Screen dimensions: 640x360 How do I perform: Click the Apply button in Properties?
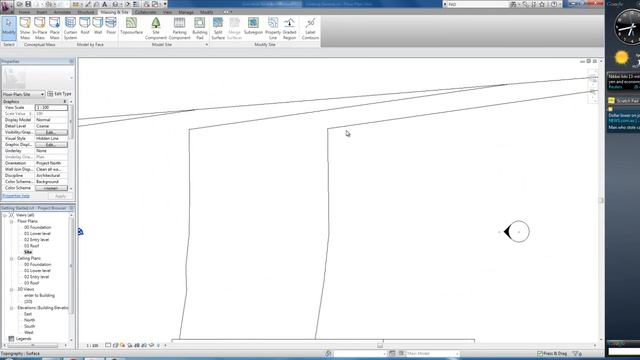(x=60, y=196)
